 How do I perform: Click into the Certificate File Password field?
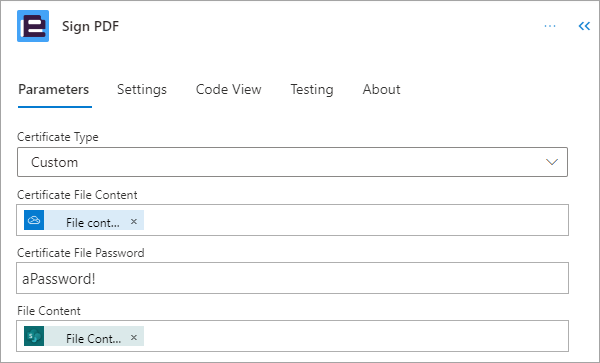tap(292, 278)
